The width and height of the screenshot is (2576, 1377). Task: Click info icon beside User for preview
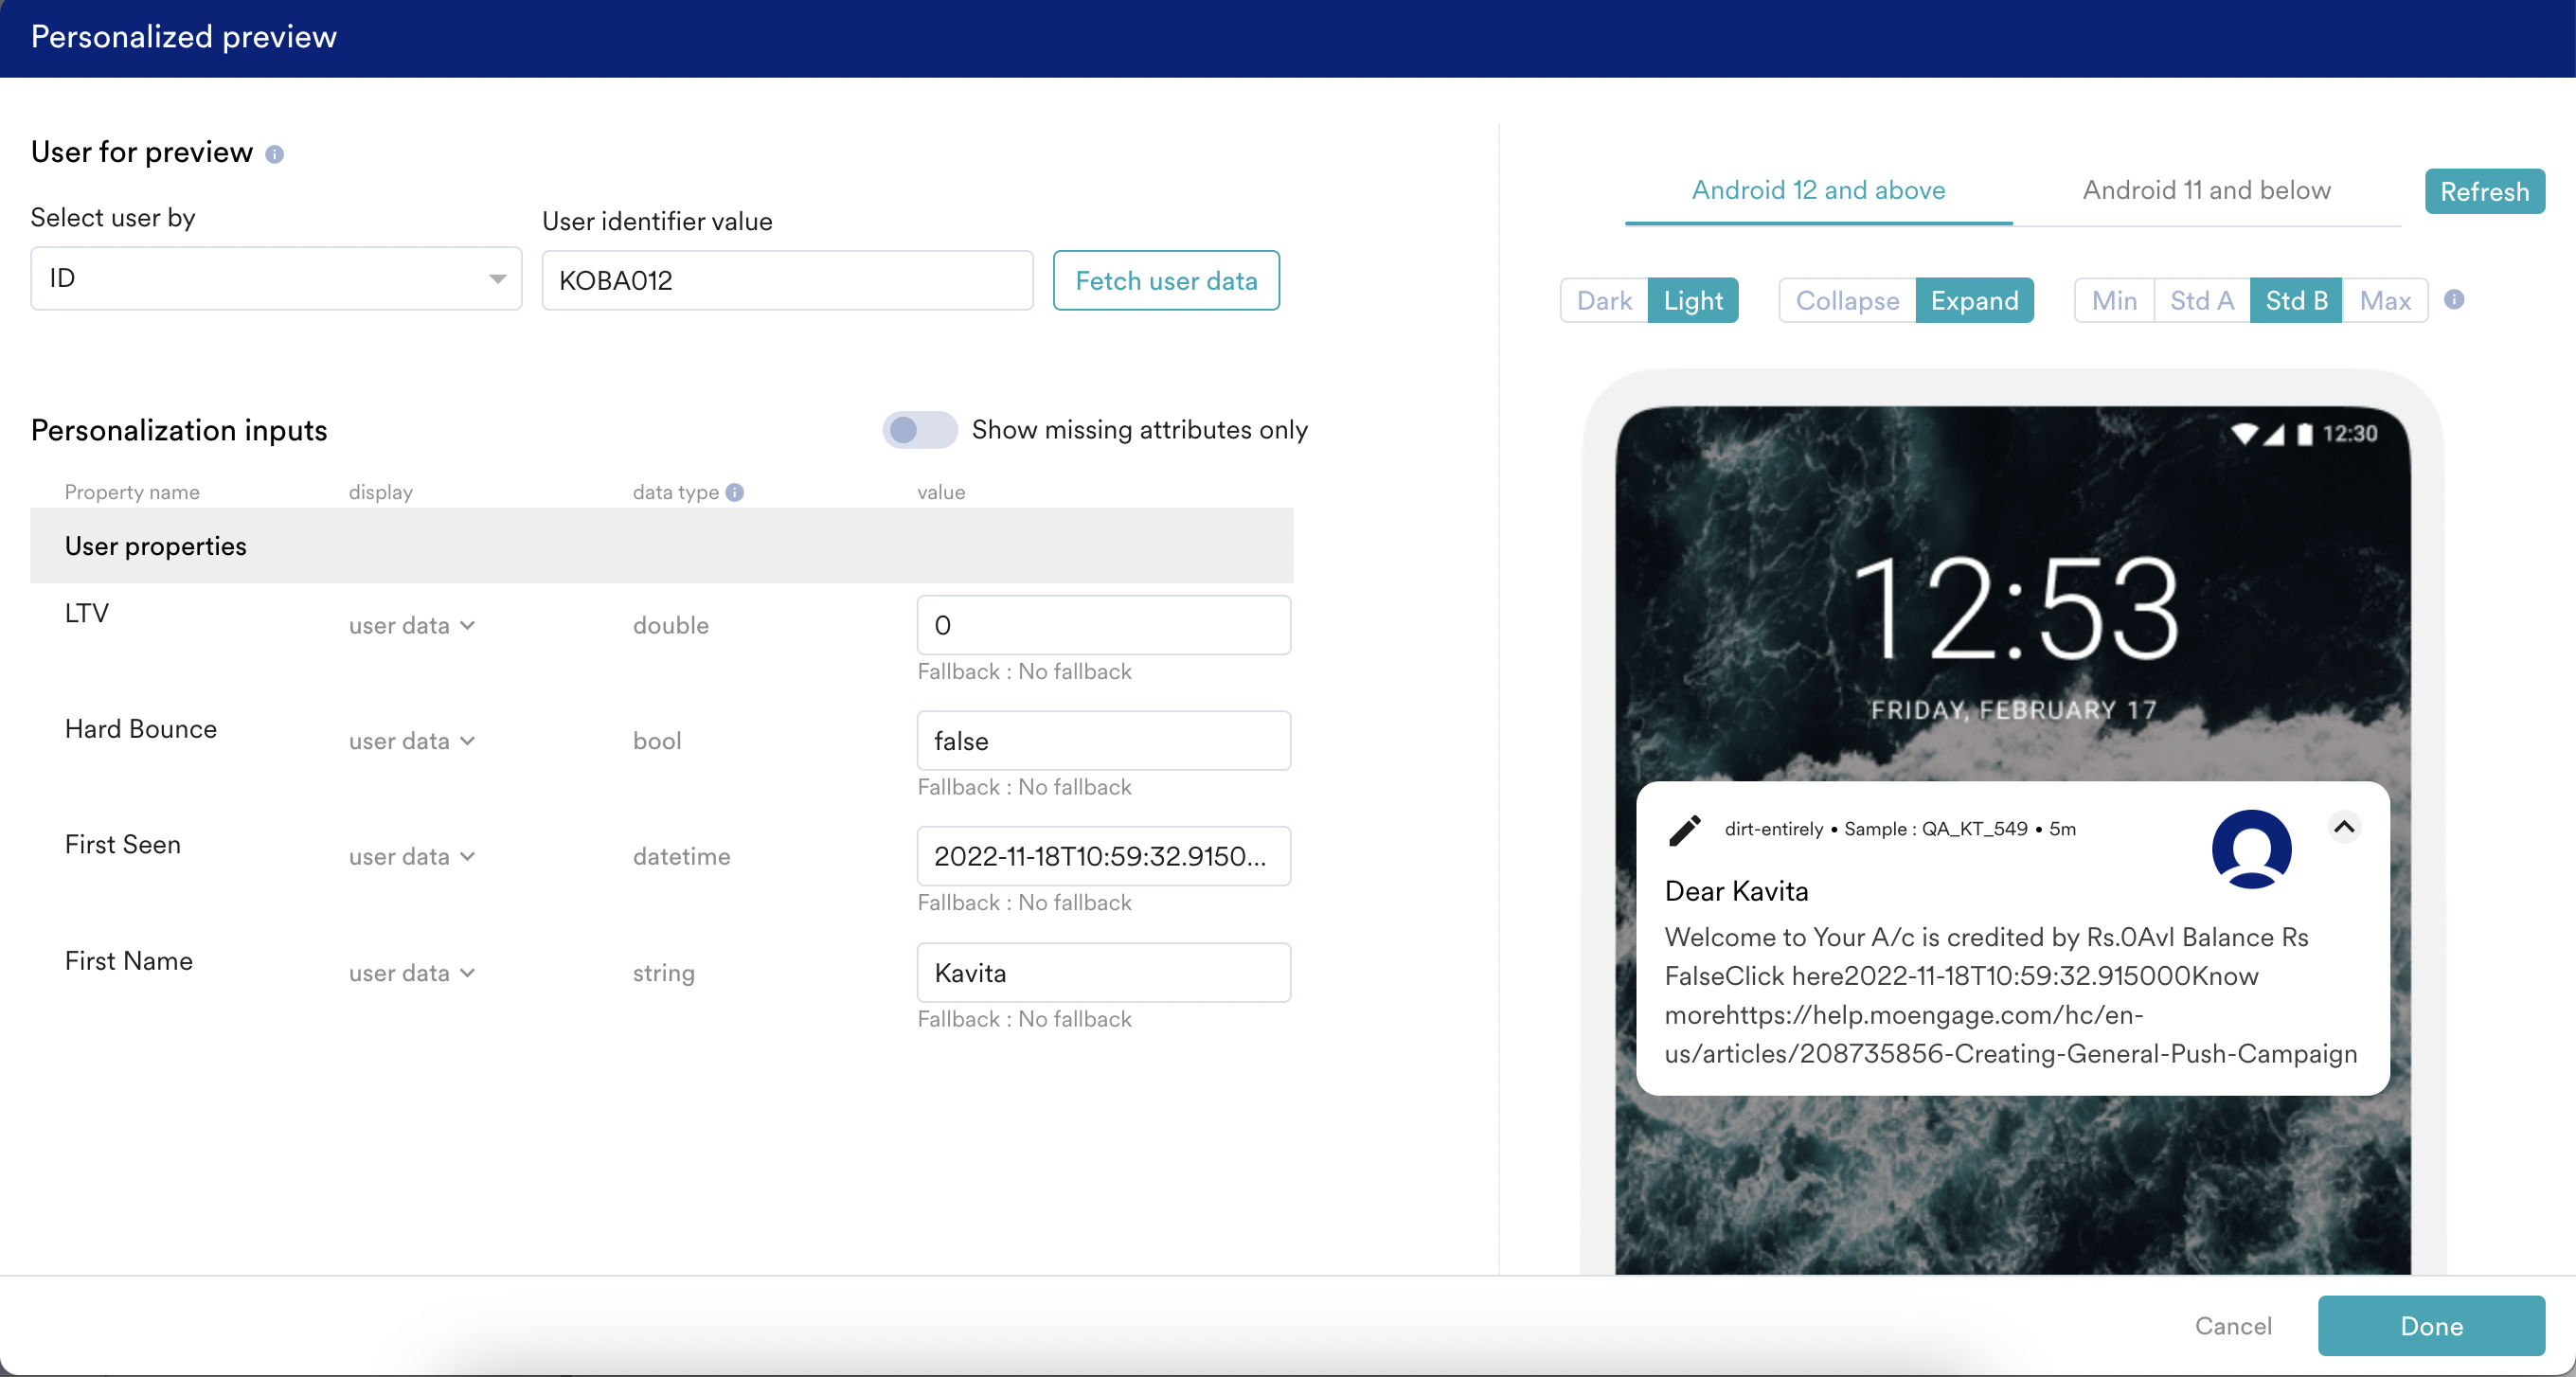click(274, 154)
